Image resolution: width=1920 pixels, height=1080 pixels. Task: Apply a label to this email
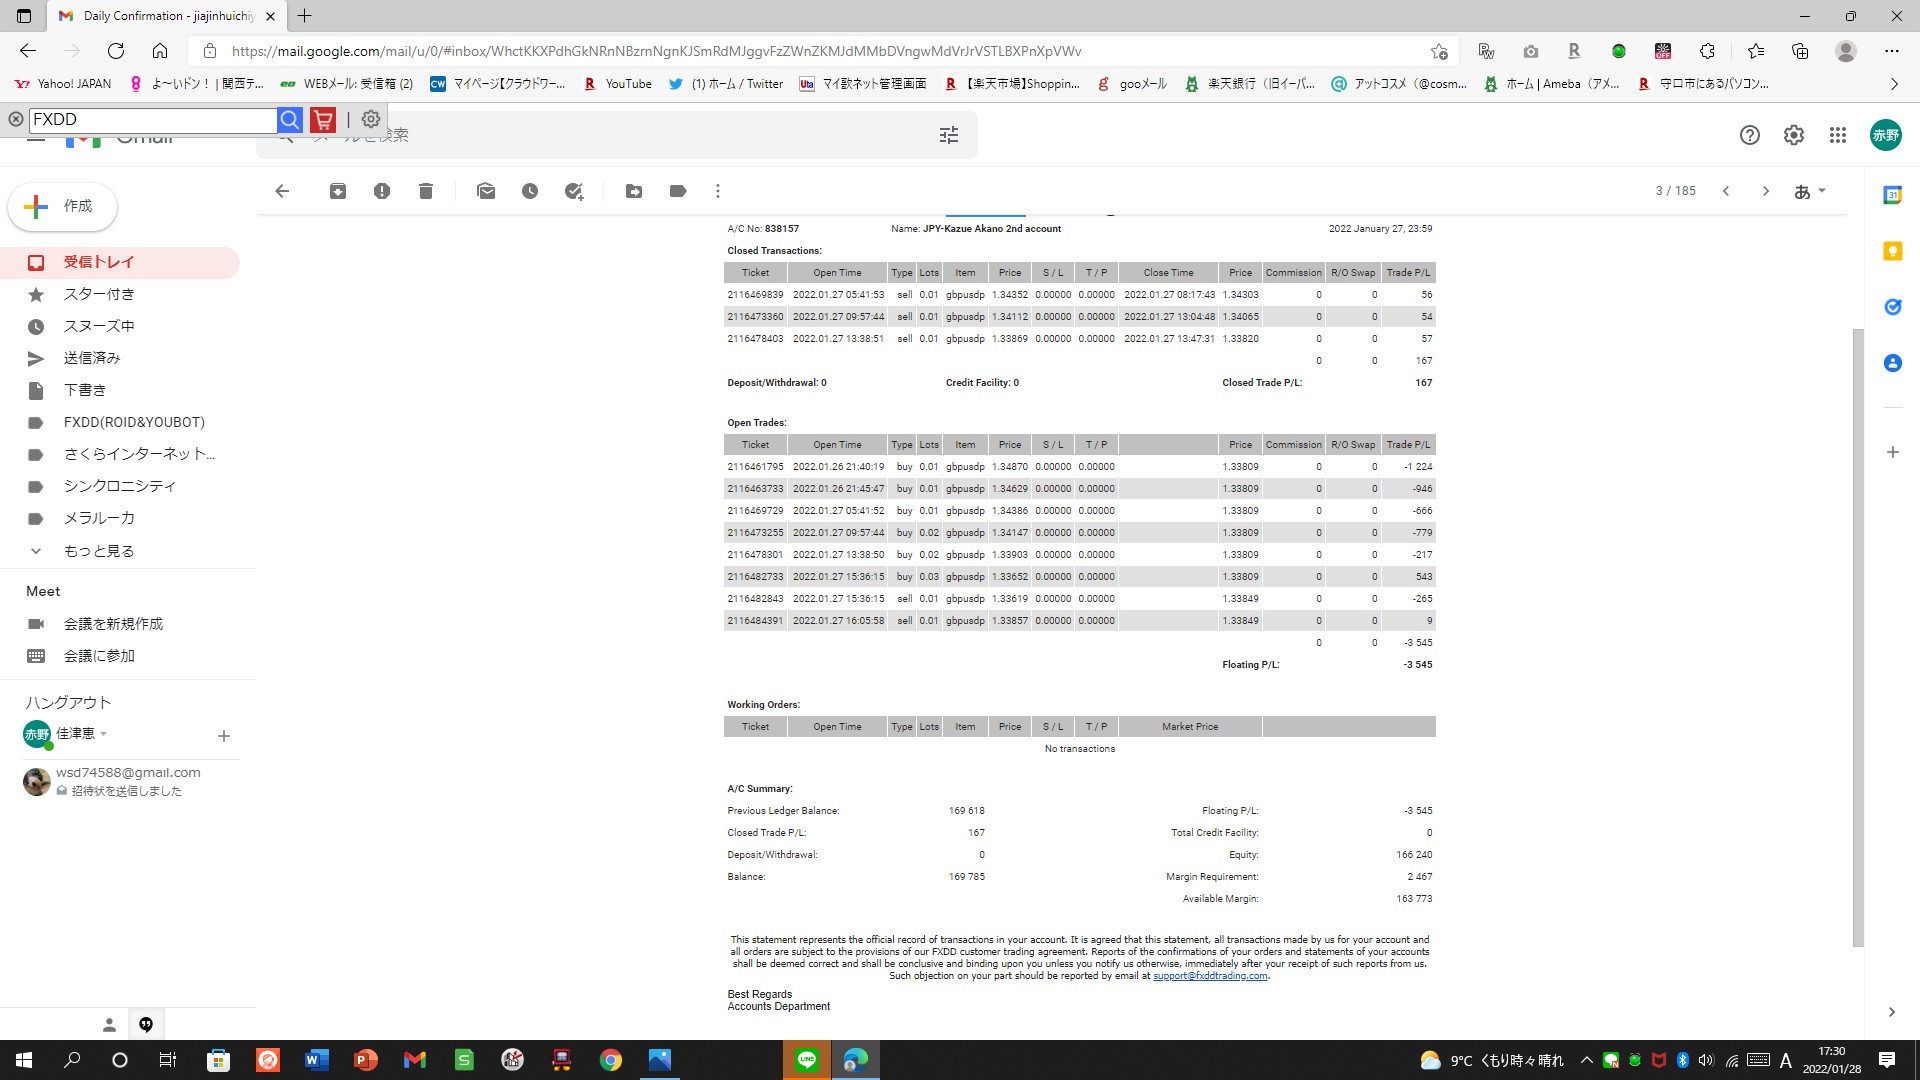pyautogui.click(x=678, y=191)
